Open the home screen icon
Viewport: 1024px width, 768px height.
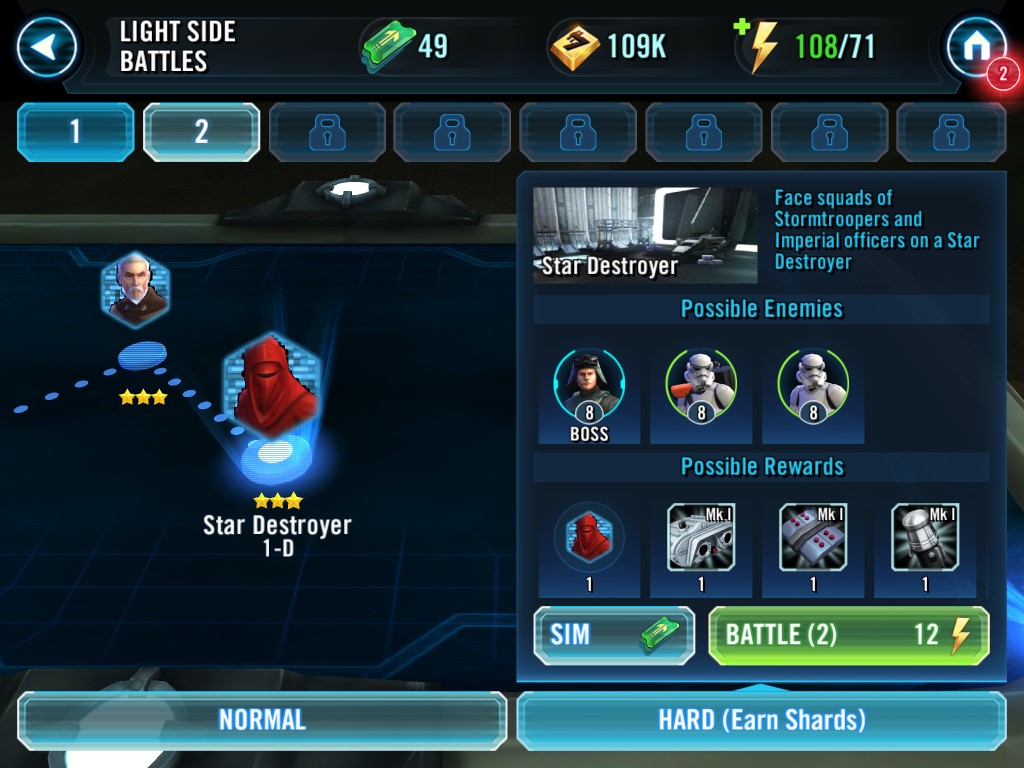(977, 47)
